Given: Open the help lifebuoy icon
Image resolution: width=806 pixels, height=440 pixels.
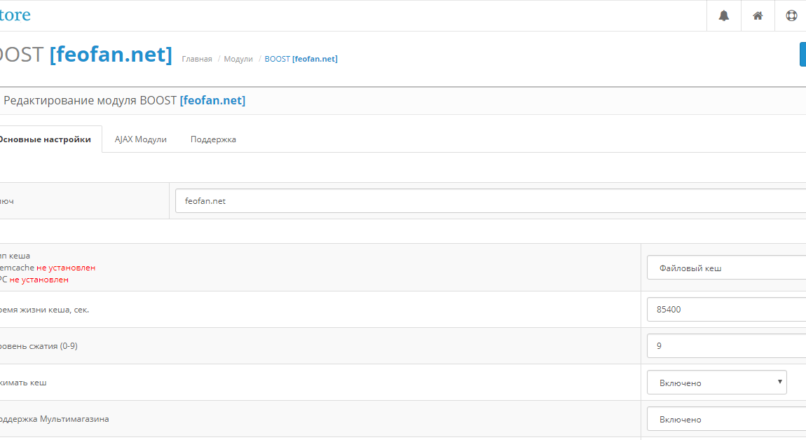Looking at the screenshot, I should [x=791, y=15].
